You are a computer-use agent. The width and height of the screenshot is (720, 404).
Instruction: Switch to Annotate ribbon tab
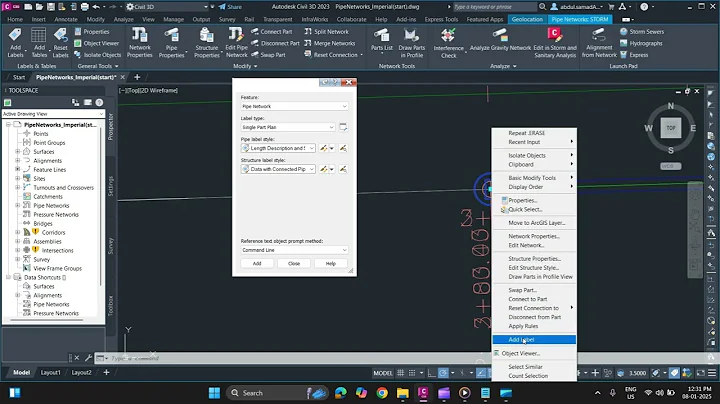coord(66,19)
